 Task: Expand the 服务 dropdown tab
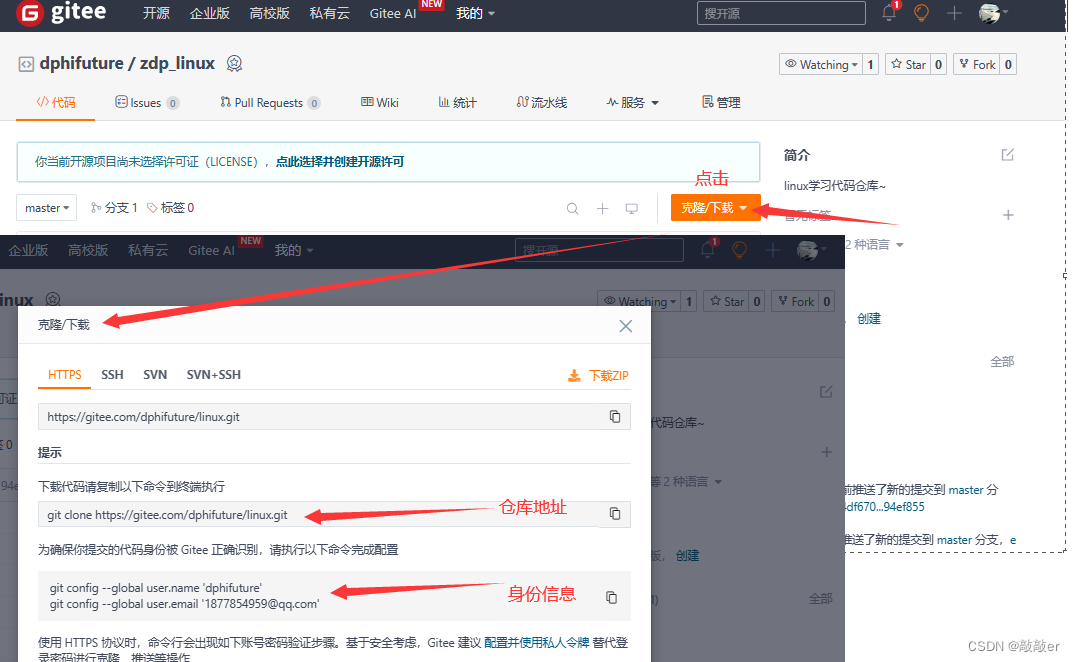pyautogui.click(x=633, y=103)
